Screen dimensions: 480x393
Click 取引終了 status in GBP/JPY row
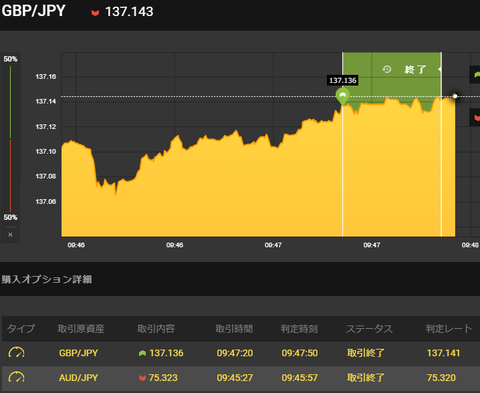click(x=366, y=353)
